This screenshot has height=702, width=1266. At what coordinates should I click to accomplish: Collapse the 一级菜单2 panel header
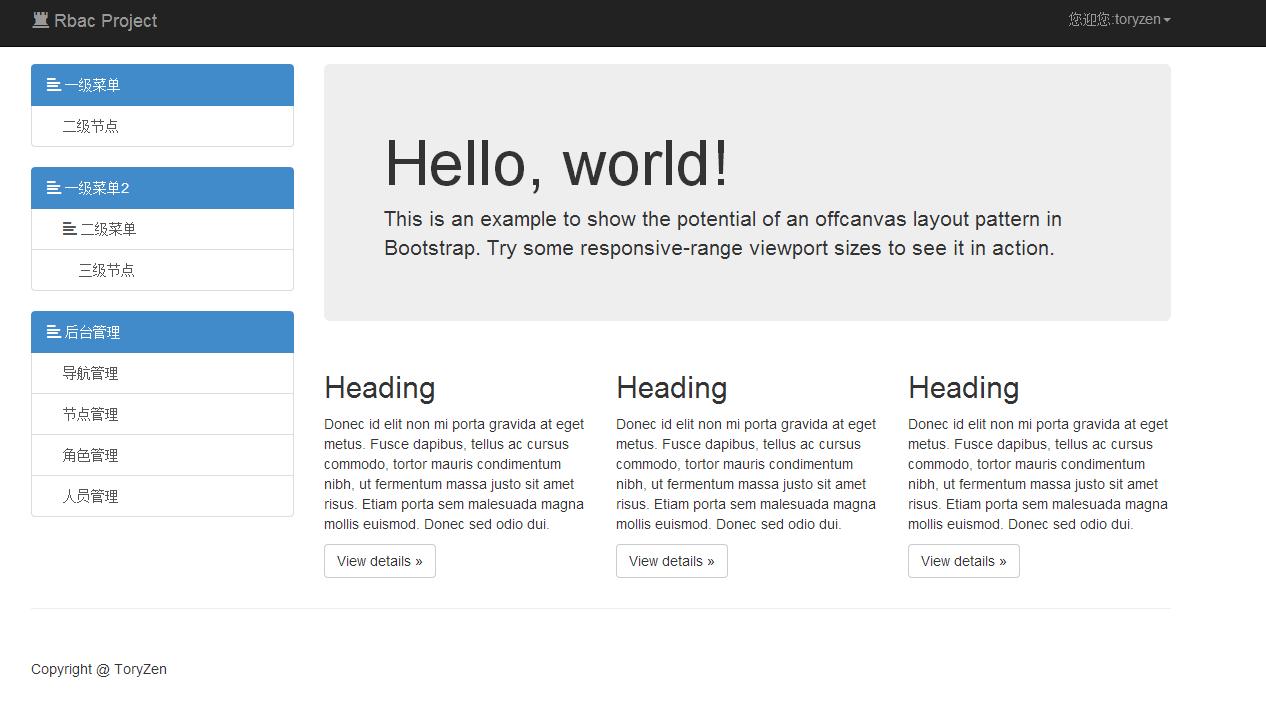[162, 188]
